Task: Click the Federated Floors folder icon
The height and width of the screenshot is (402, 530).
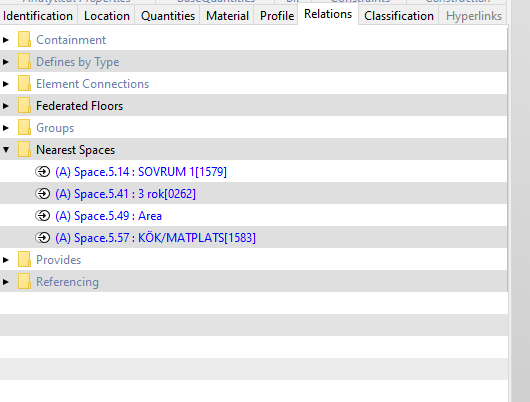Action: 24,105
